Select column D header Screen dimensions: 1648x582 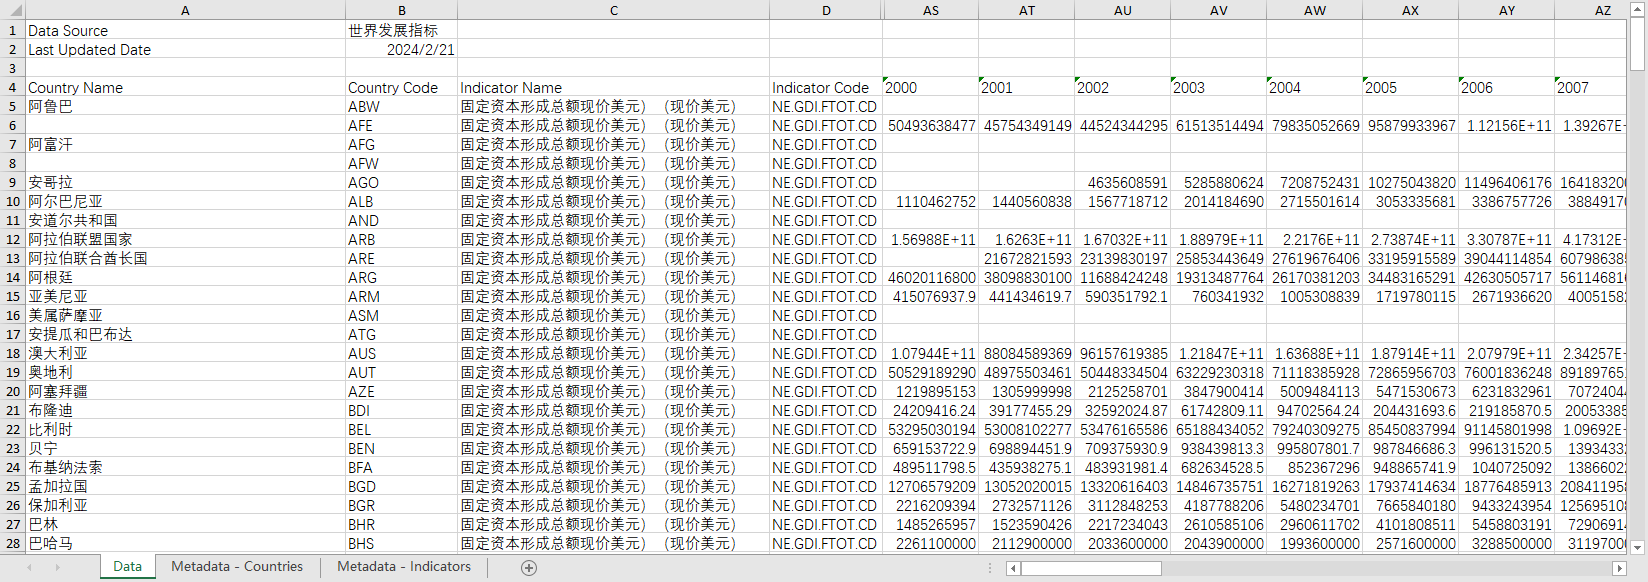[x=826, y=10]
